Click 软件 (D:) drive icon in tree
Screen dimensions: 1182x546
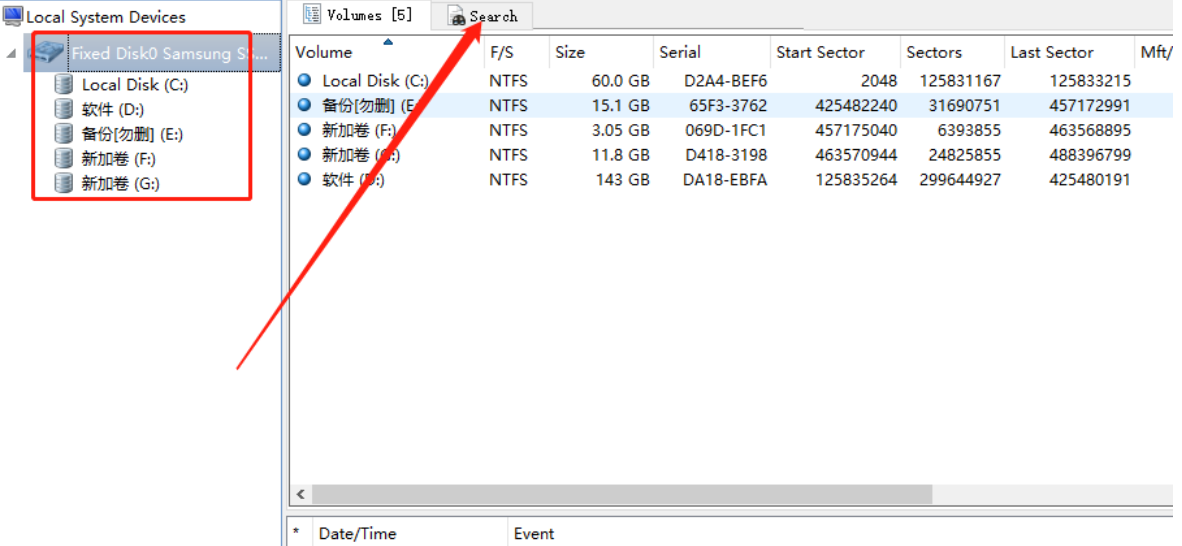click(x=64, y=109)
